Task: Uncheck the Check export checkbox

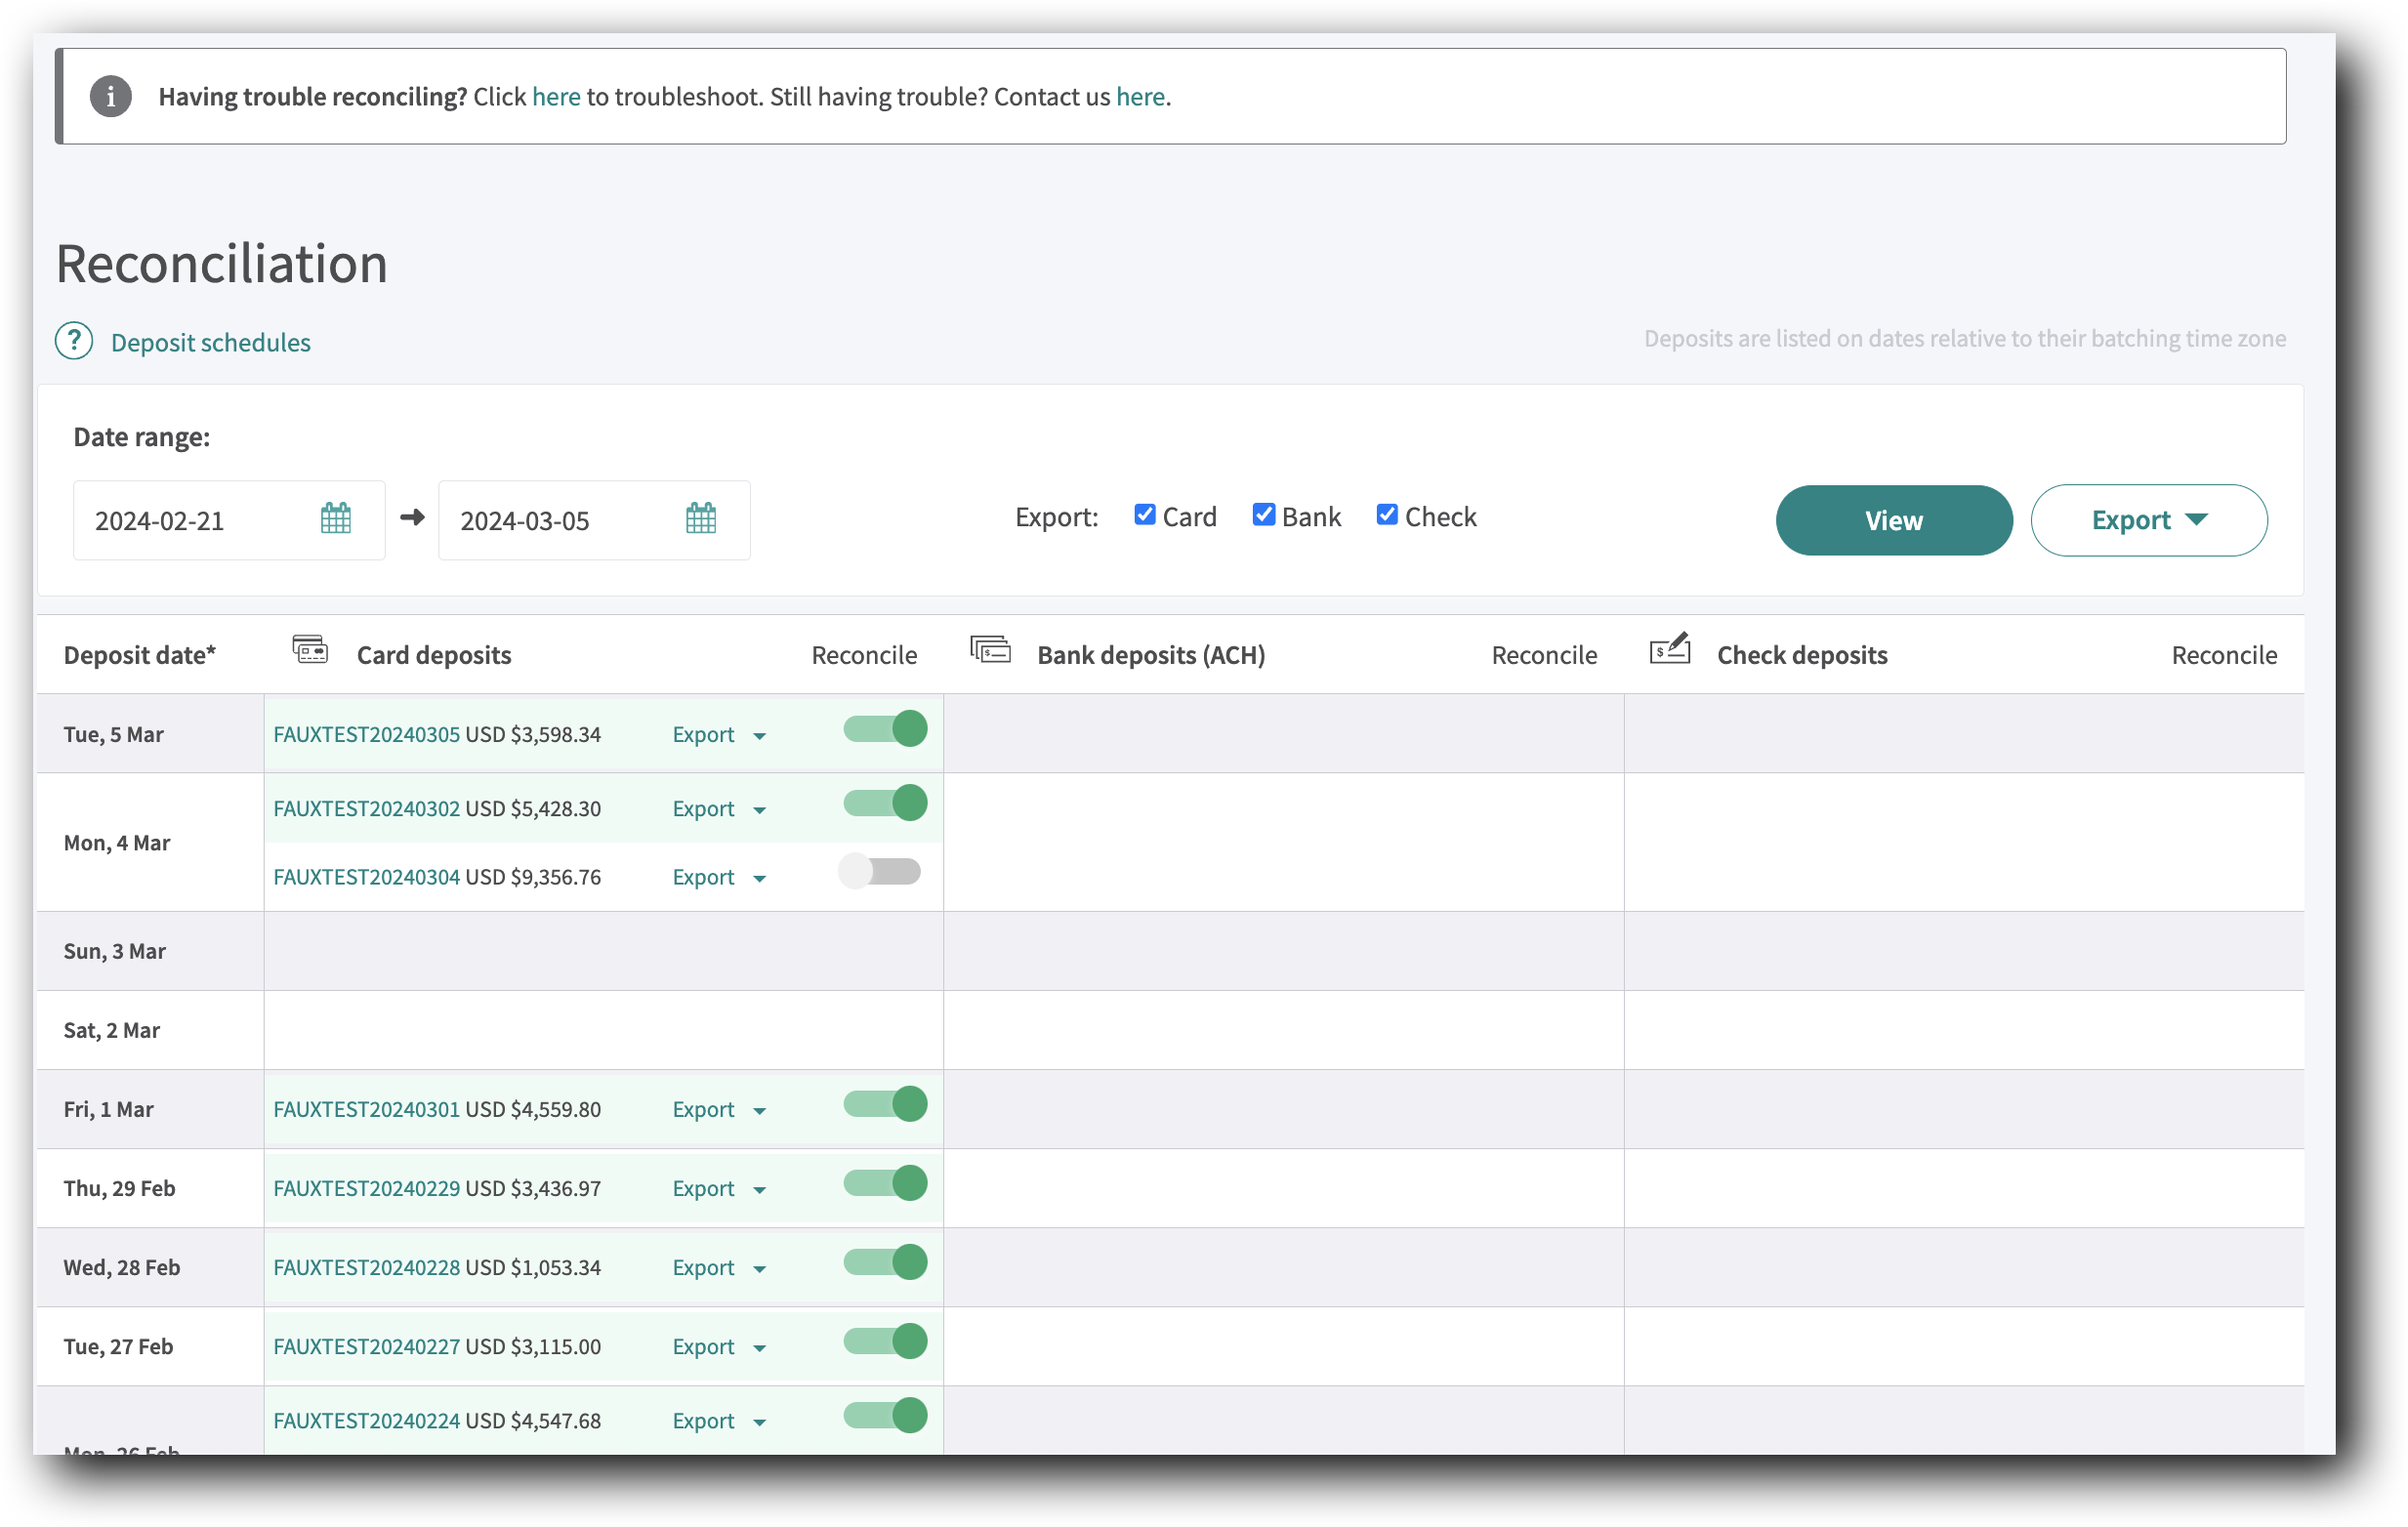Action: click(1387, 515)
